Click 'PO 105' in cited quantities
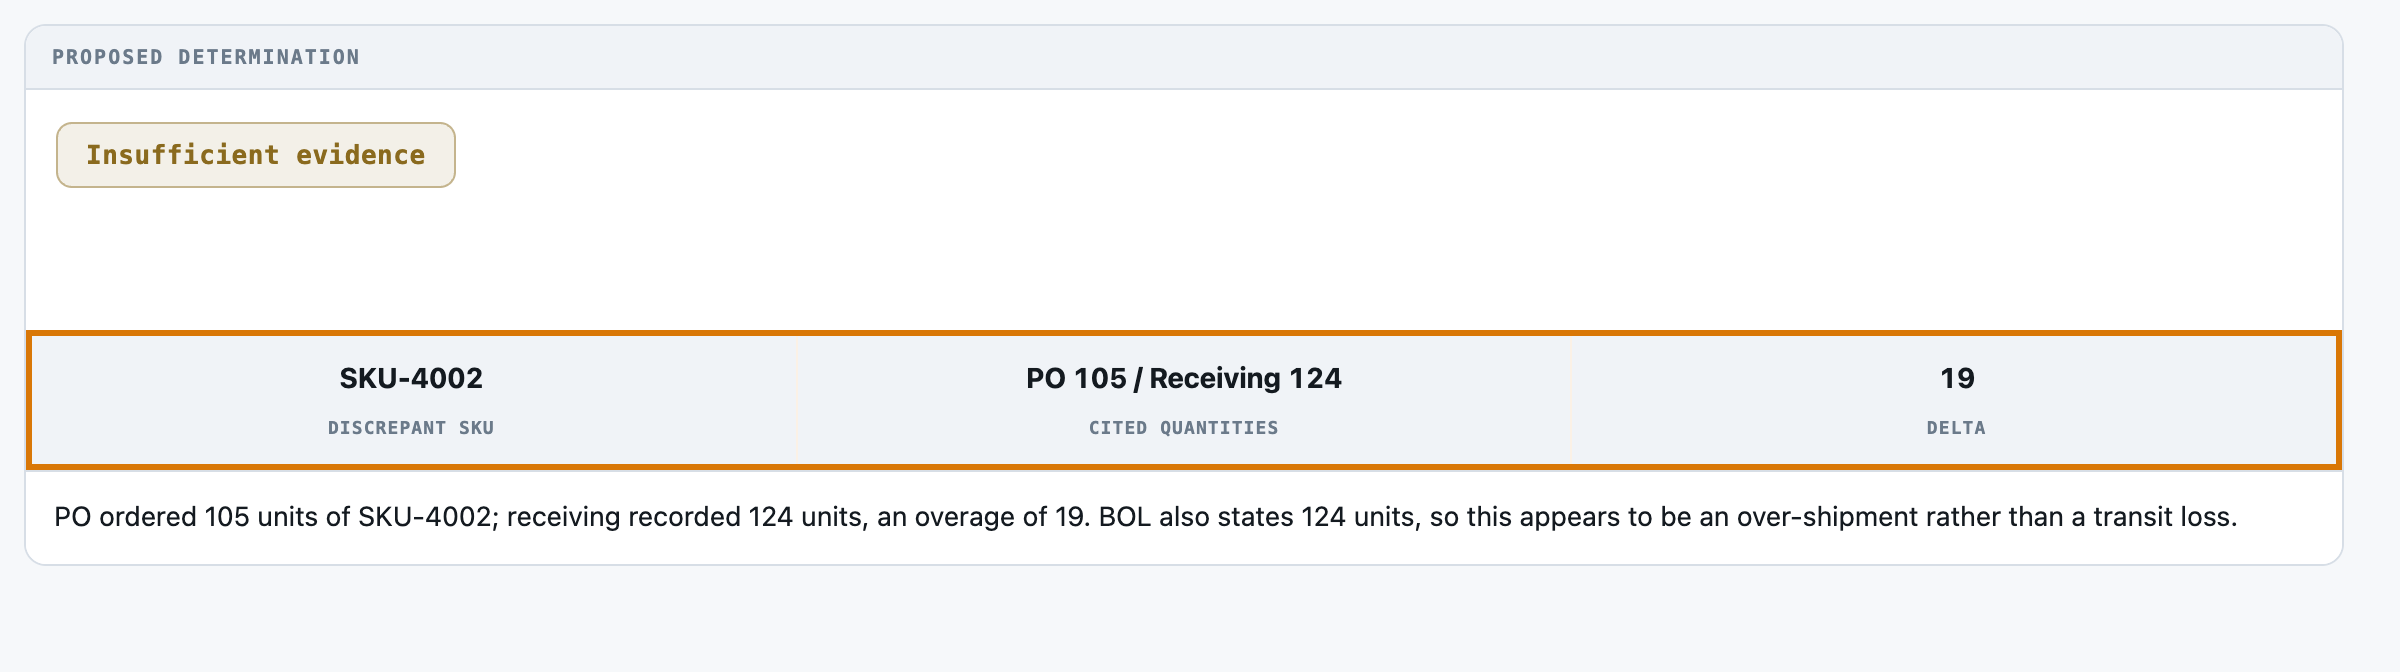 tap(1076, 378)
